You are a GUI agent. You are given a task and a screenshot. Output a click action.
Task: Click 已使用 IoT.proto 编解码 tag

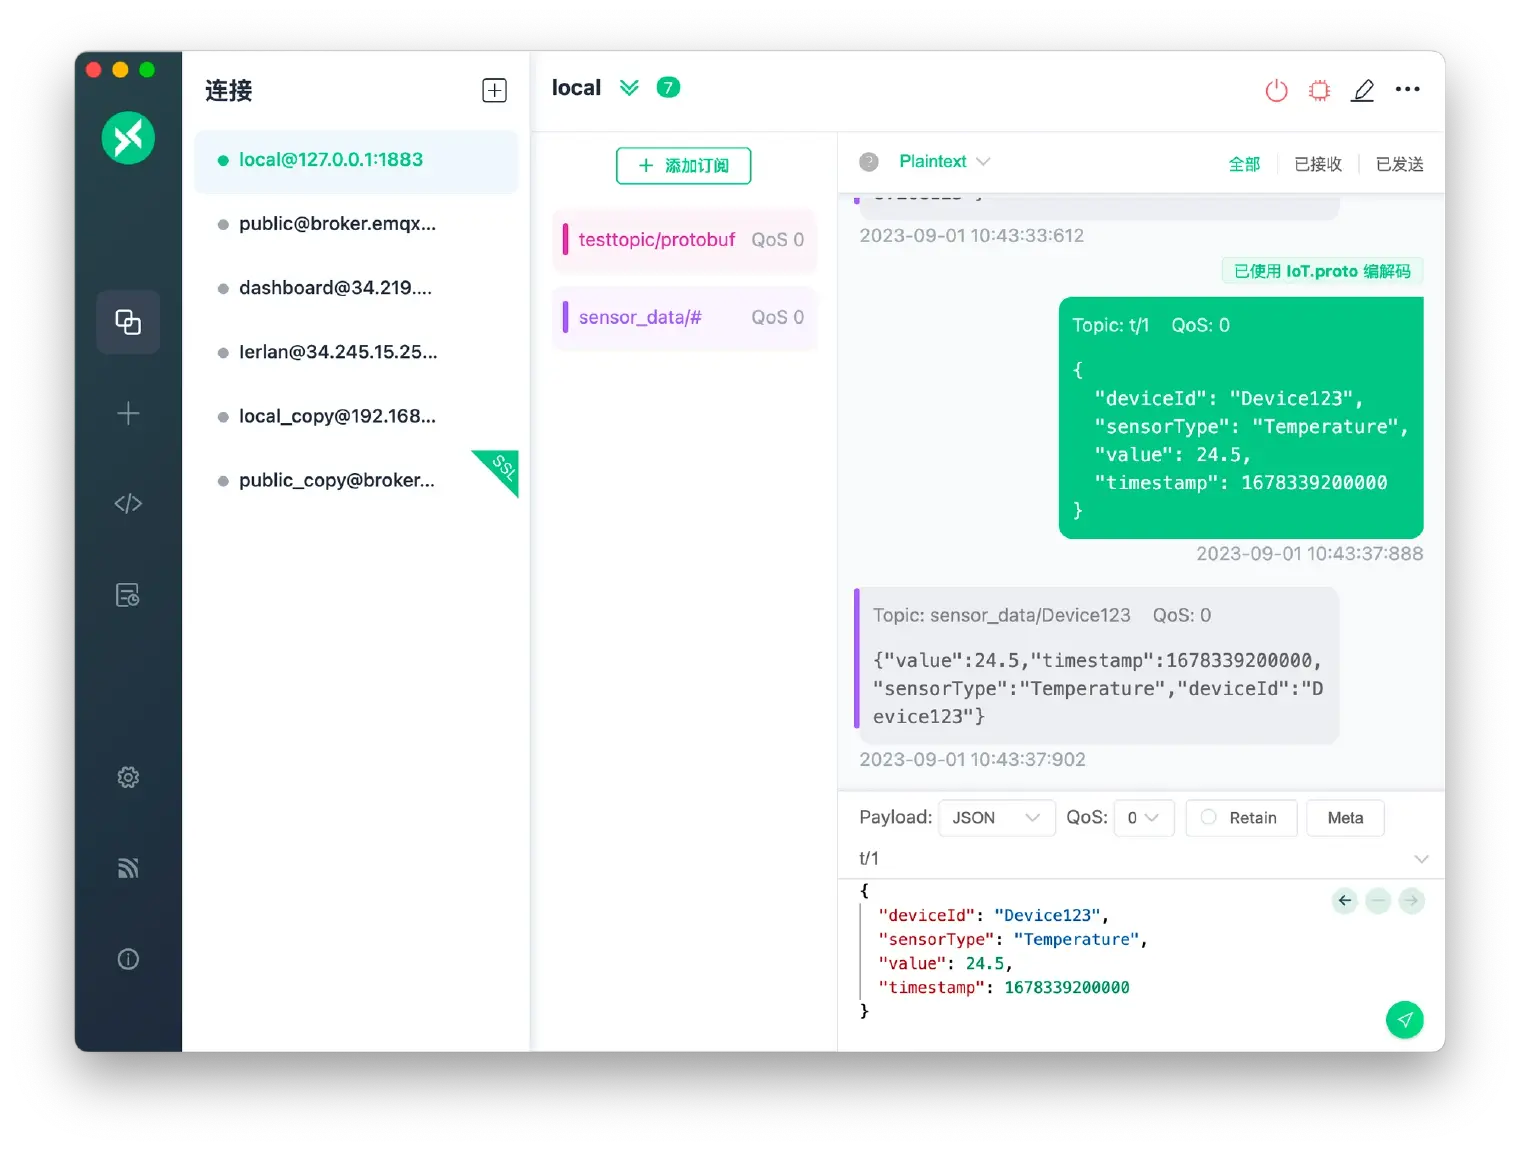[1322, 271]
